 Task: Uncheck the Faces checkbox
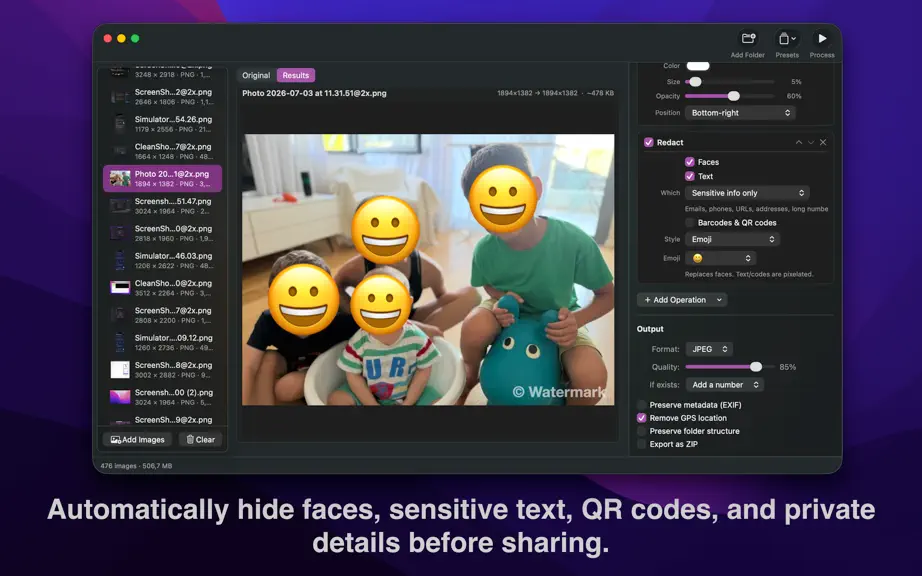pos(690,162)
